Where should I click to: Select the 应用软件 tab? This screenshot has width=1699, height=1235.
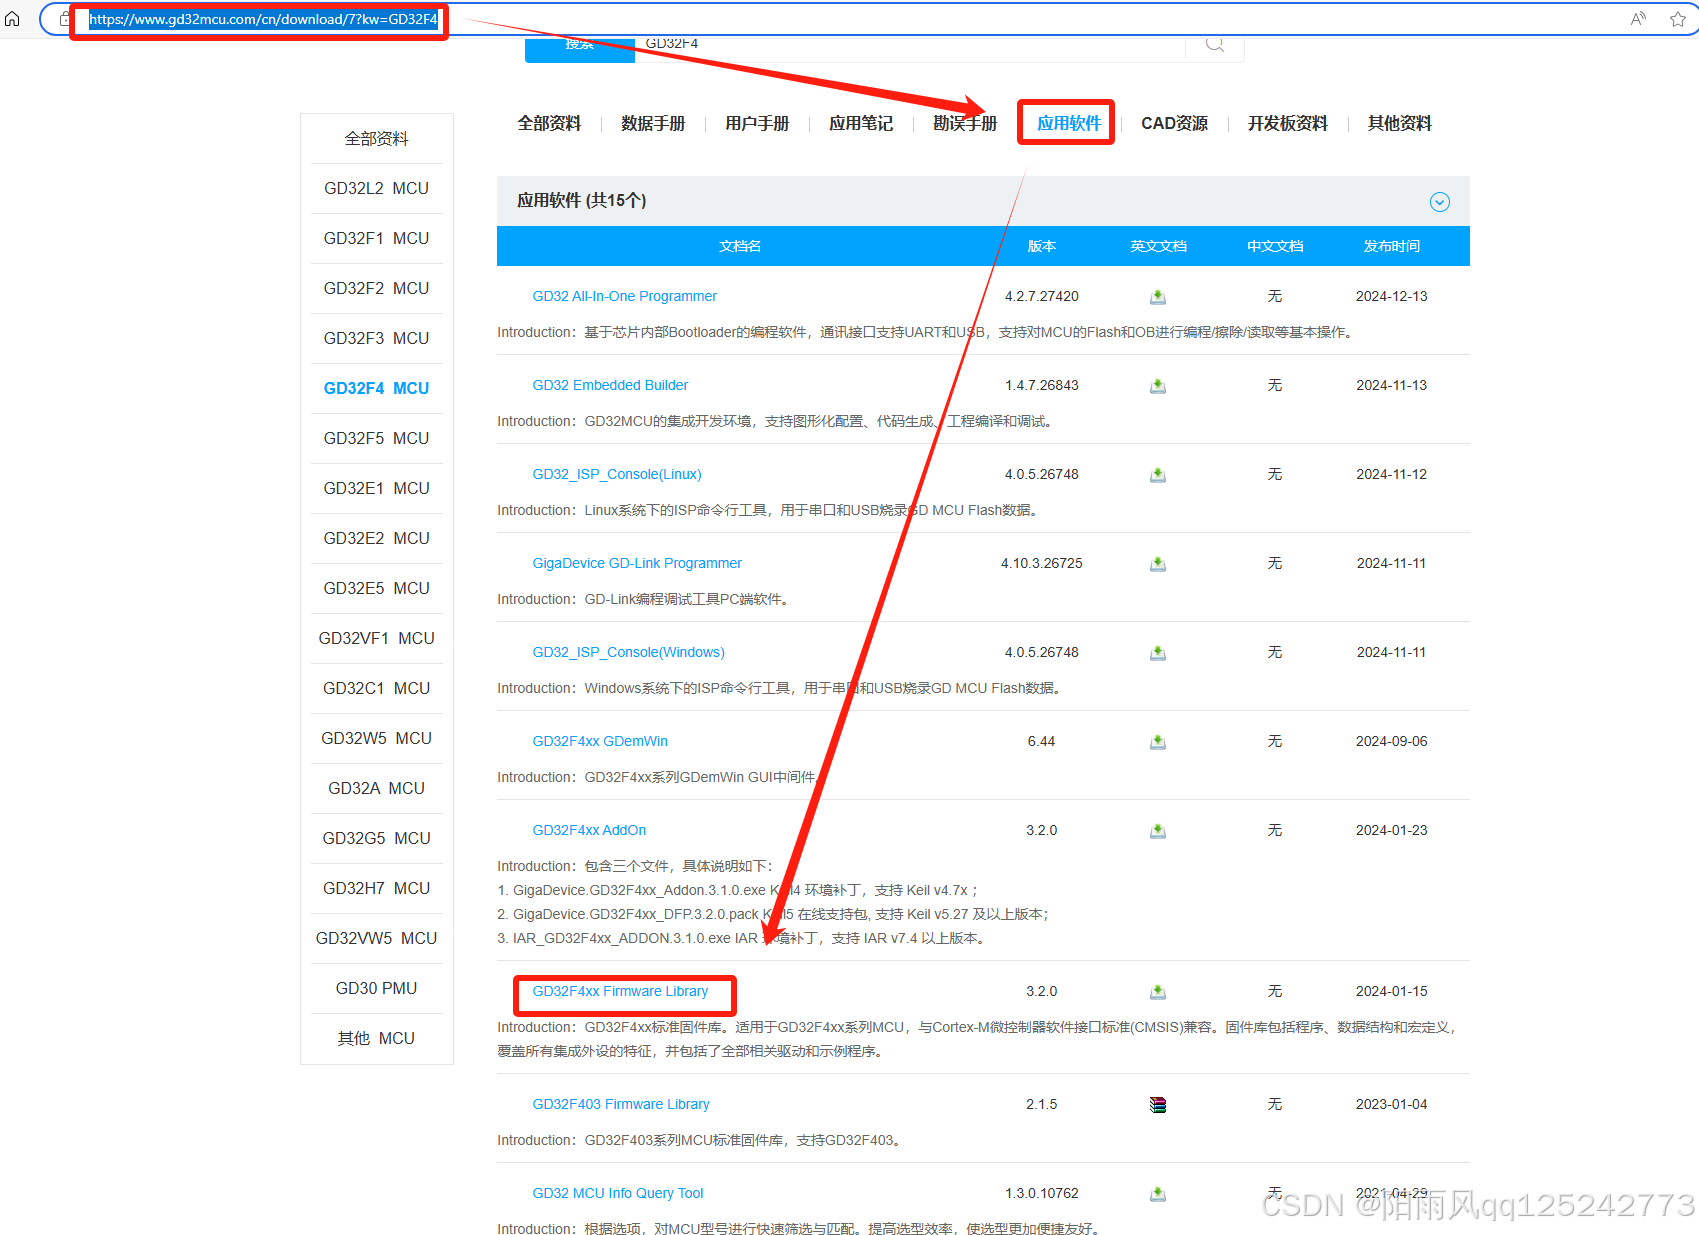coord(1069,123)
